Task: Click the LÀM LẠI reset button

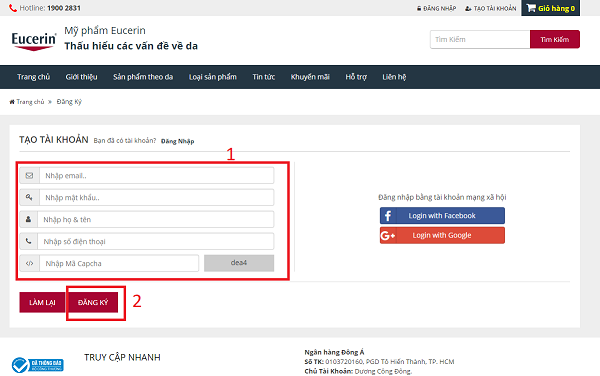Action: point(42,303)
